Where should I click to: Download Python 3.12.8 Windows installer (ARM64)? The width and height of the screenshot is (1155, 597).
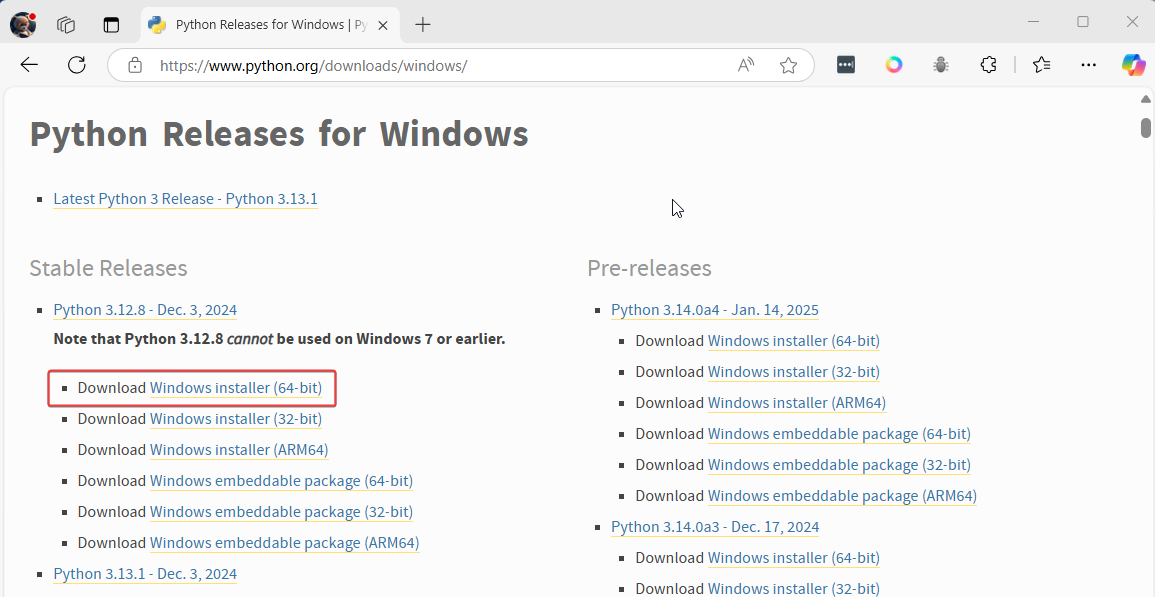[239, 450]
